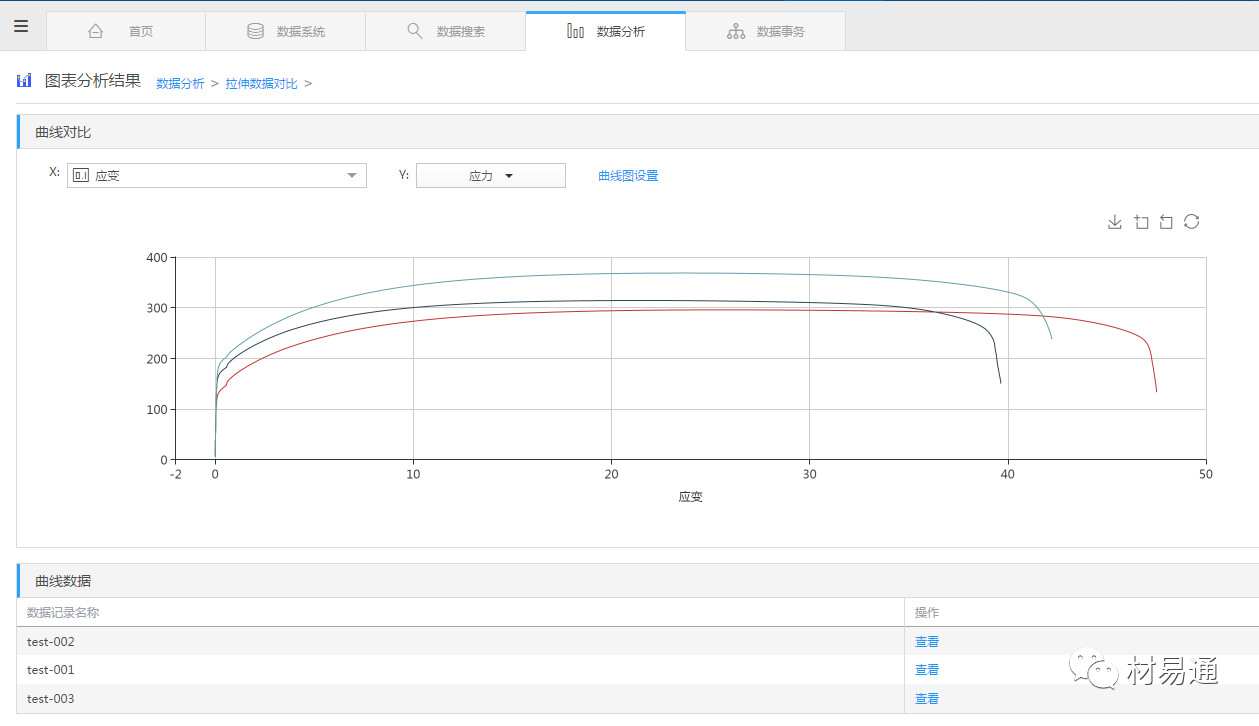1259x726 pixels.
Task: Open the 曲线图设置 link
Action: point(628,176)
